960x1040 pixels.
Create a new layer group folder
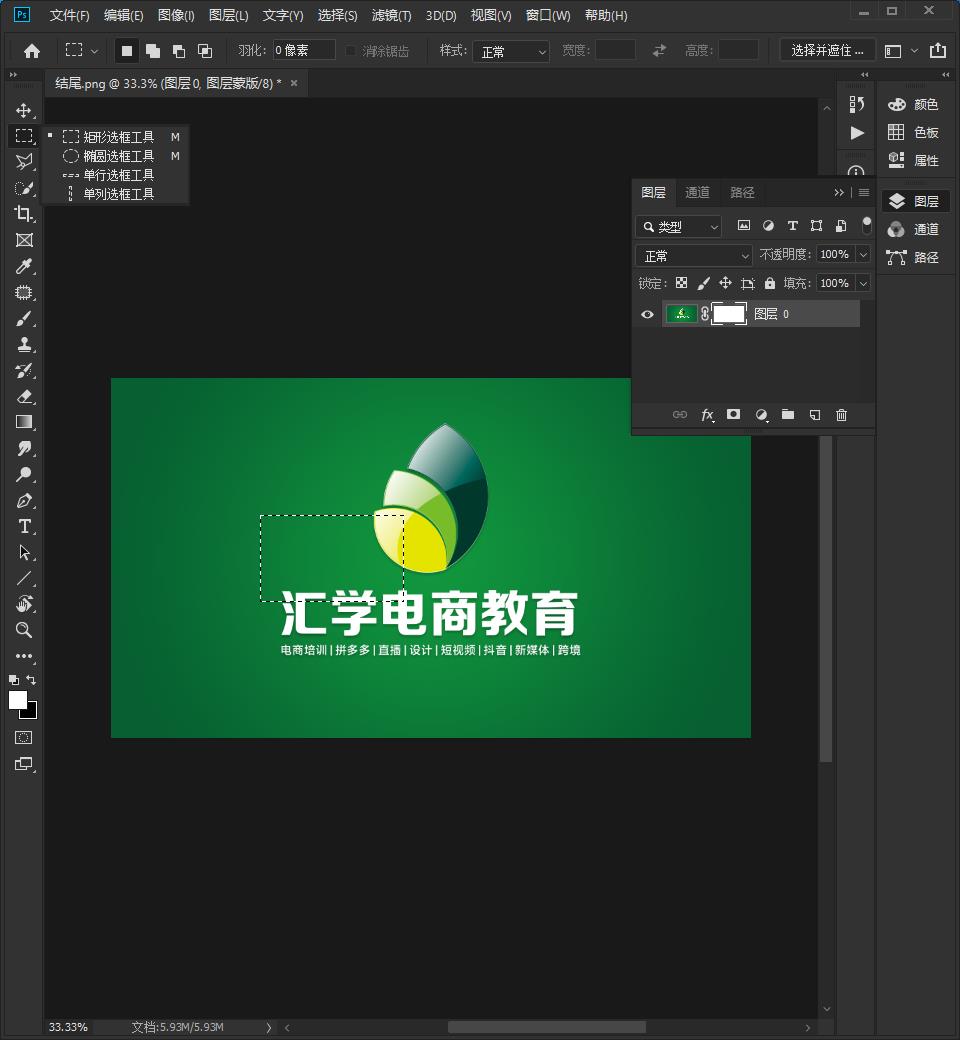(788, 415)
